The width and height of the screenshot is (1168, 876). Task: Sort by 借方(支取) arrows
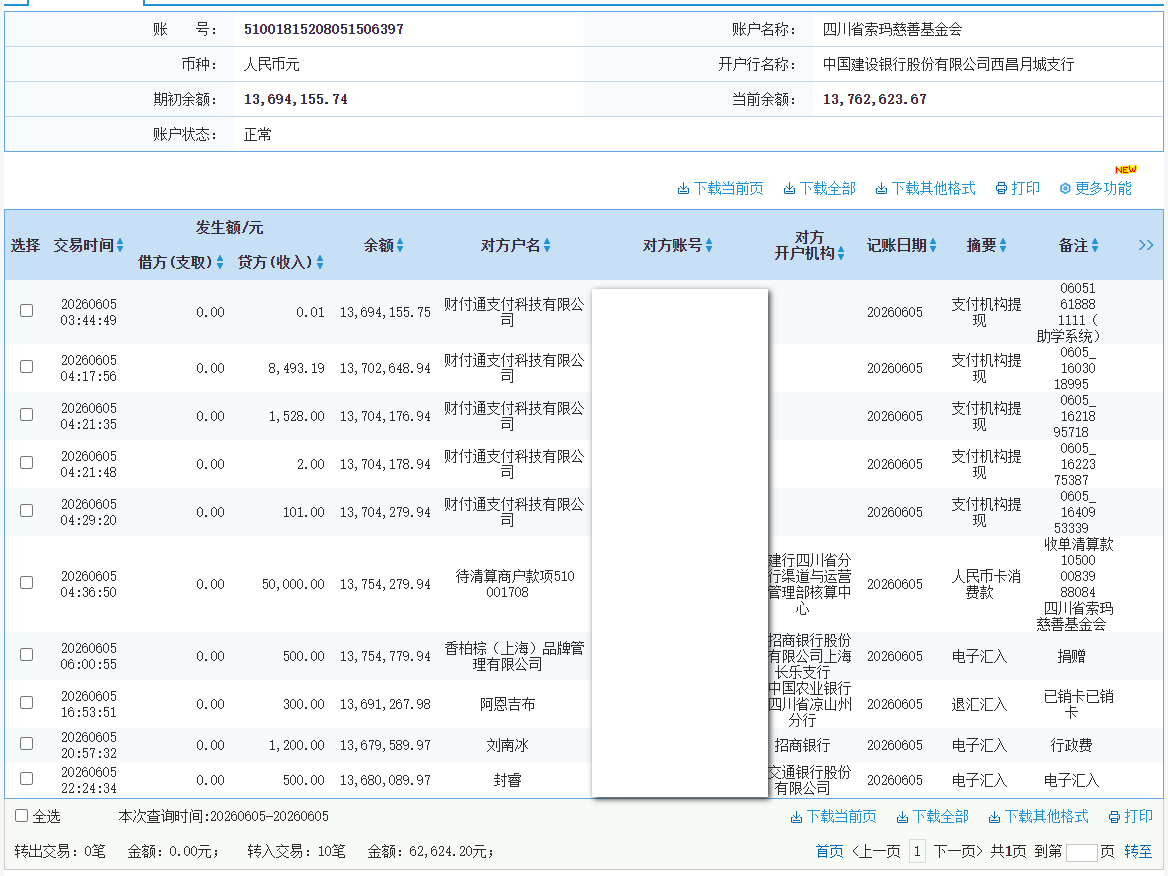click(x=220, y=262)
